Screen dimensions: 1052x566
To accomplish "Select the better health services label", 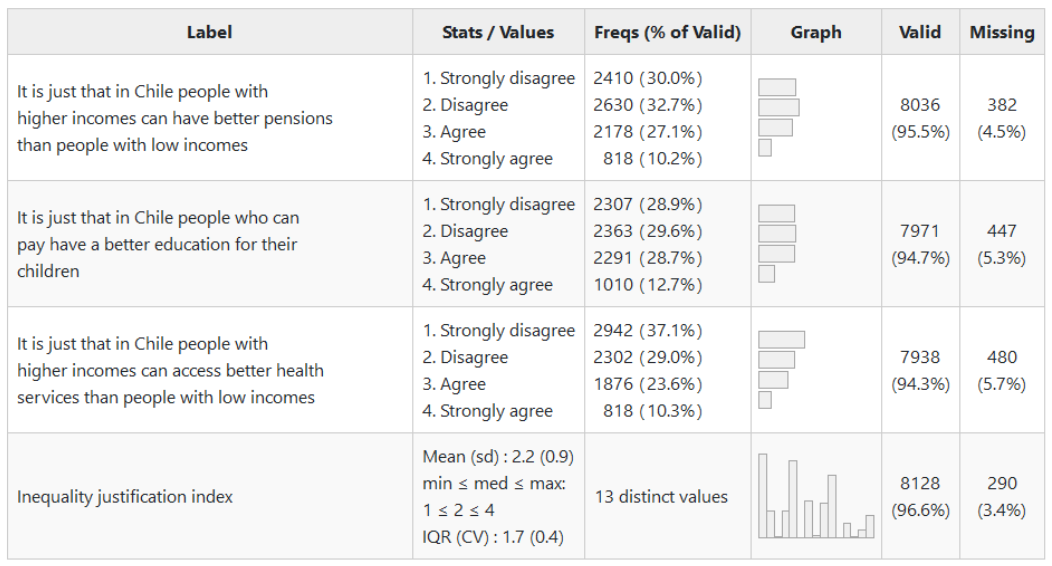I will click(170, 370).
